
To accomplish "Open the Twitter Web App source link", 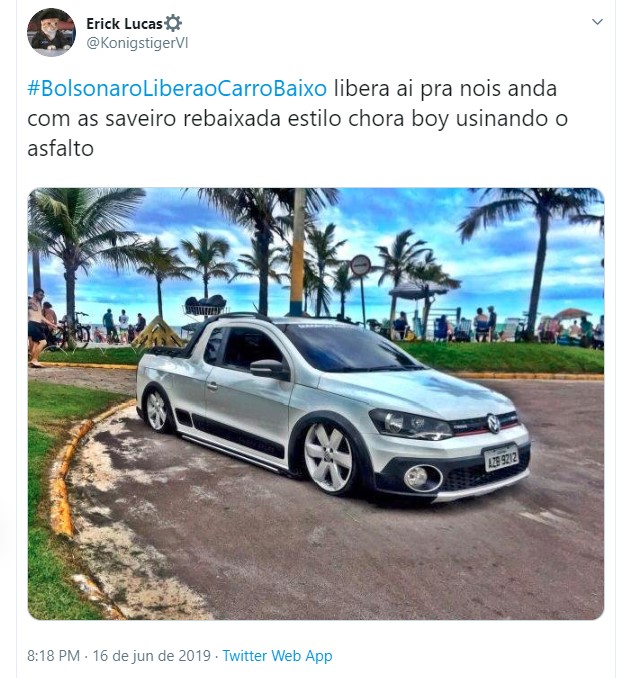I will click(x=277, y=656).
